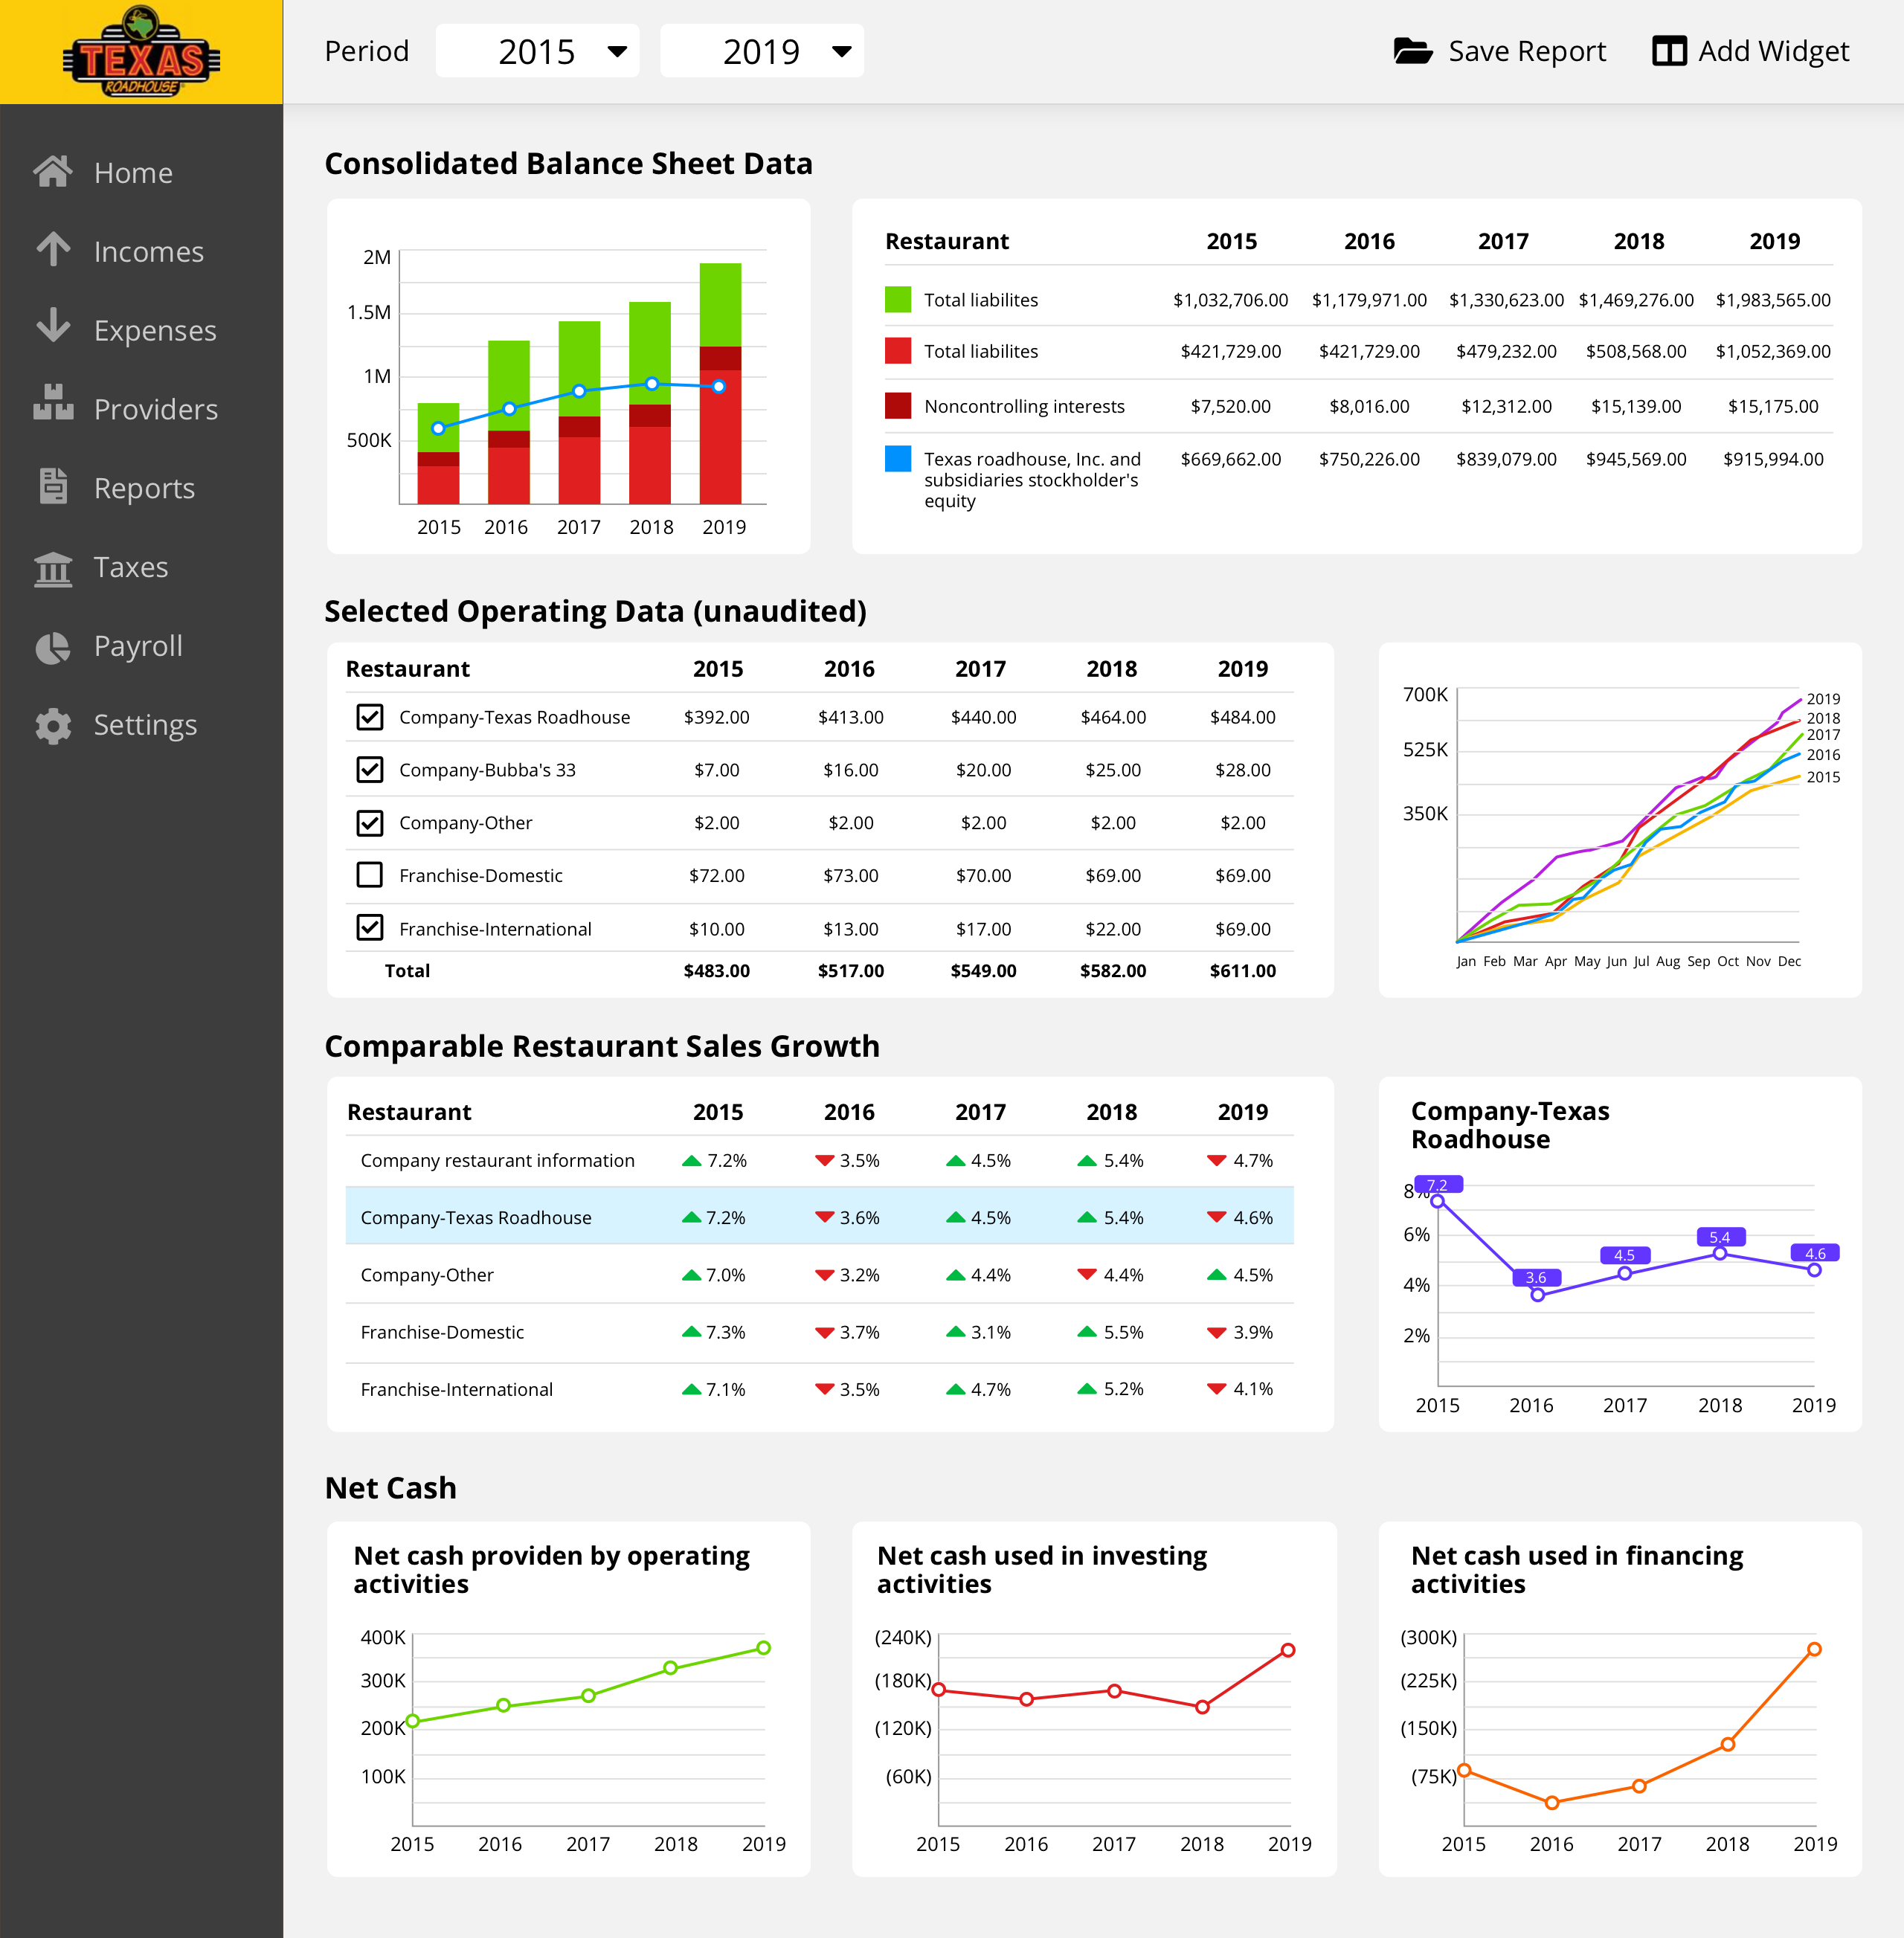Click the Home house icon
The width and height of the screenshot is (1904, 1938).
coord(53,172)
